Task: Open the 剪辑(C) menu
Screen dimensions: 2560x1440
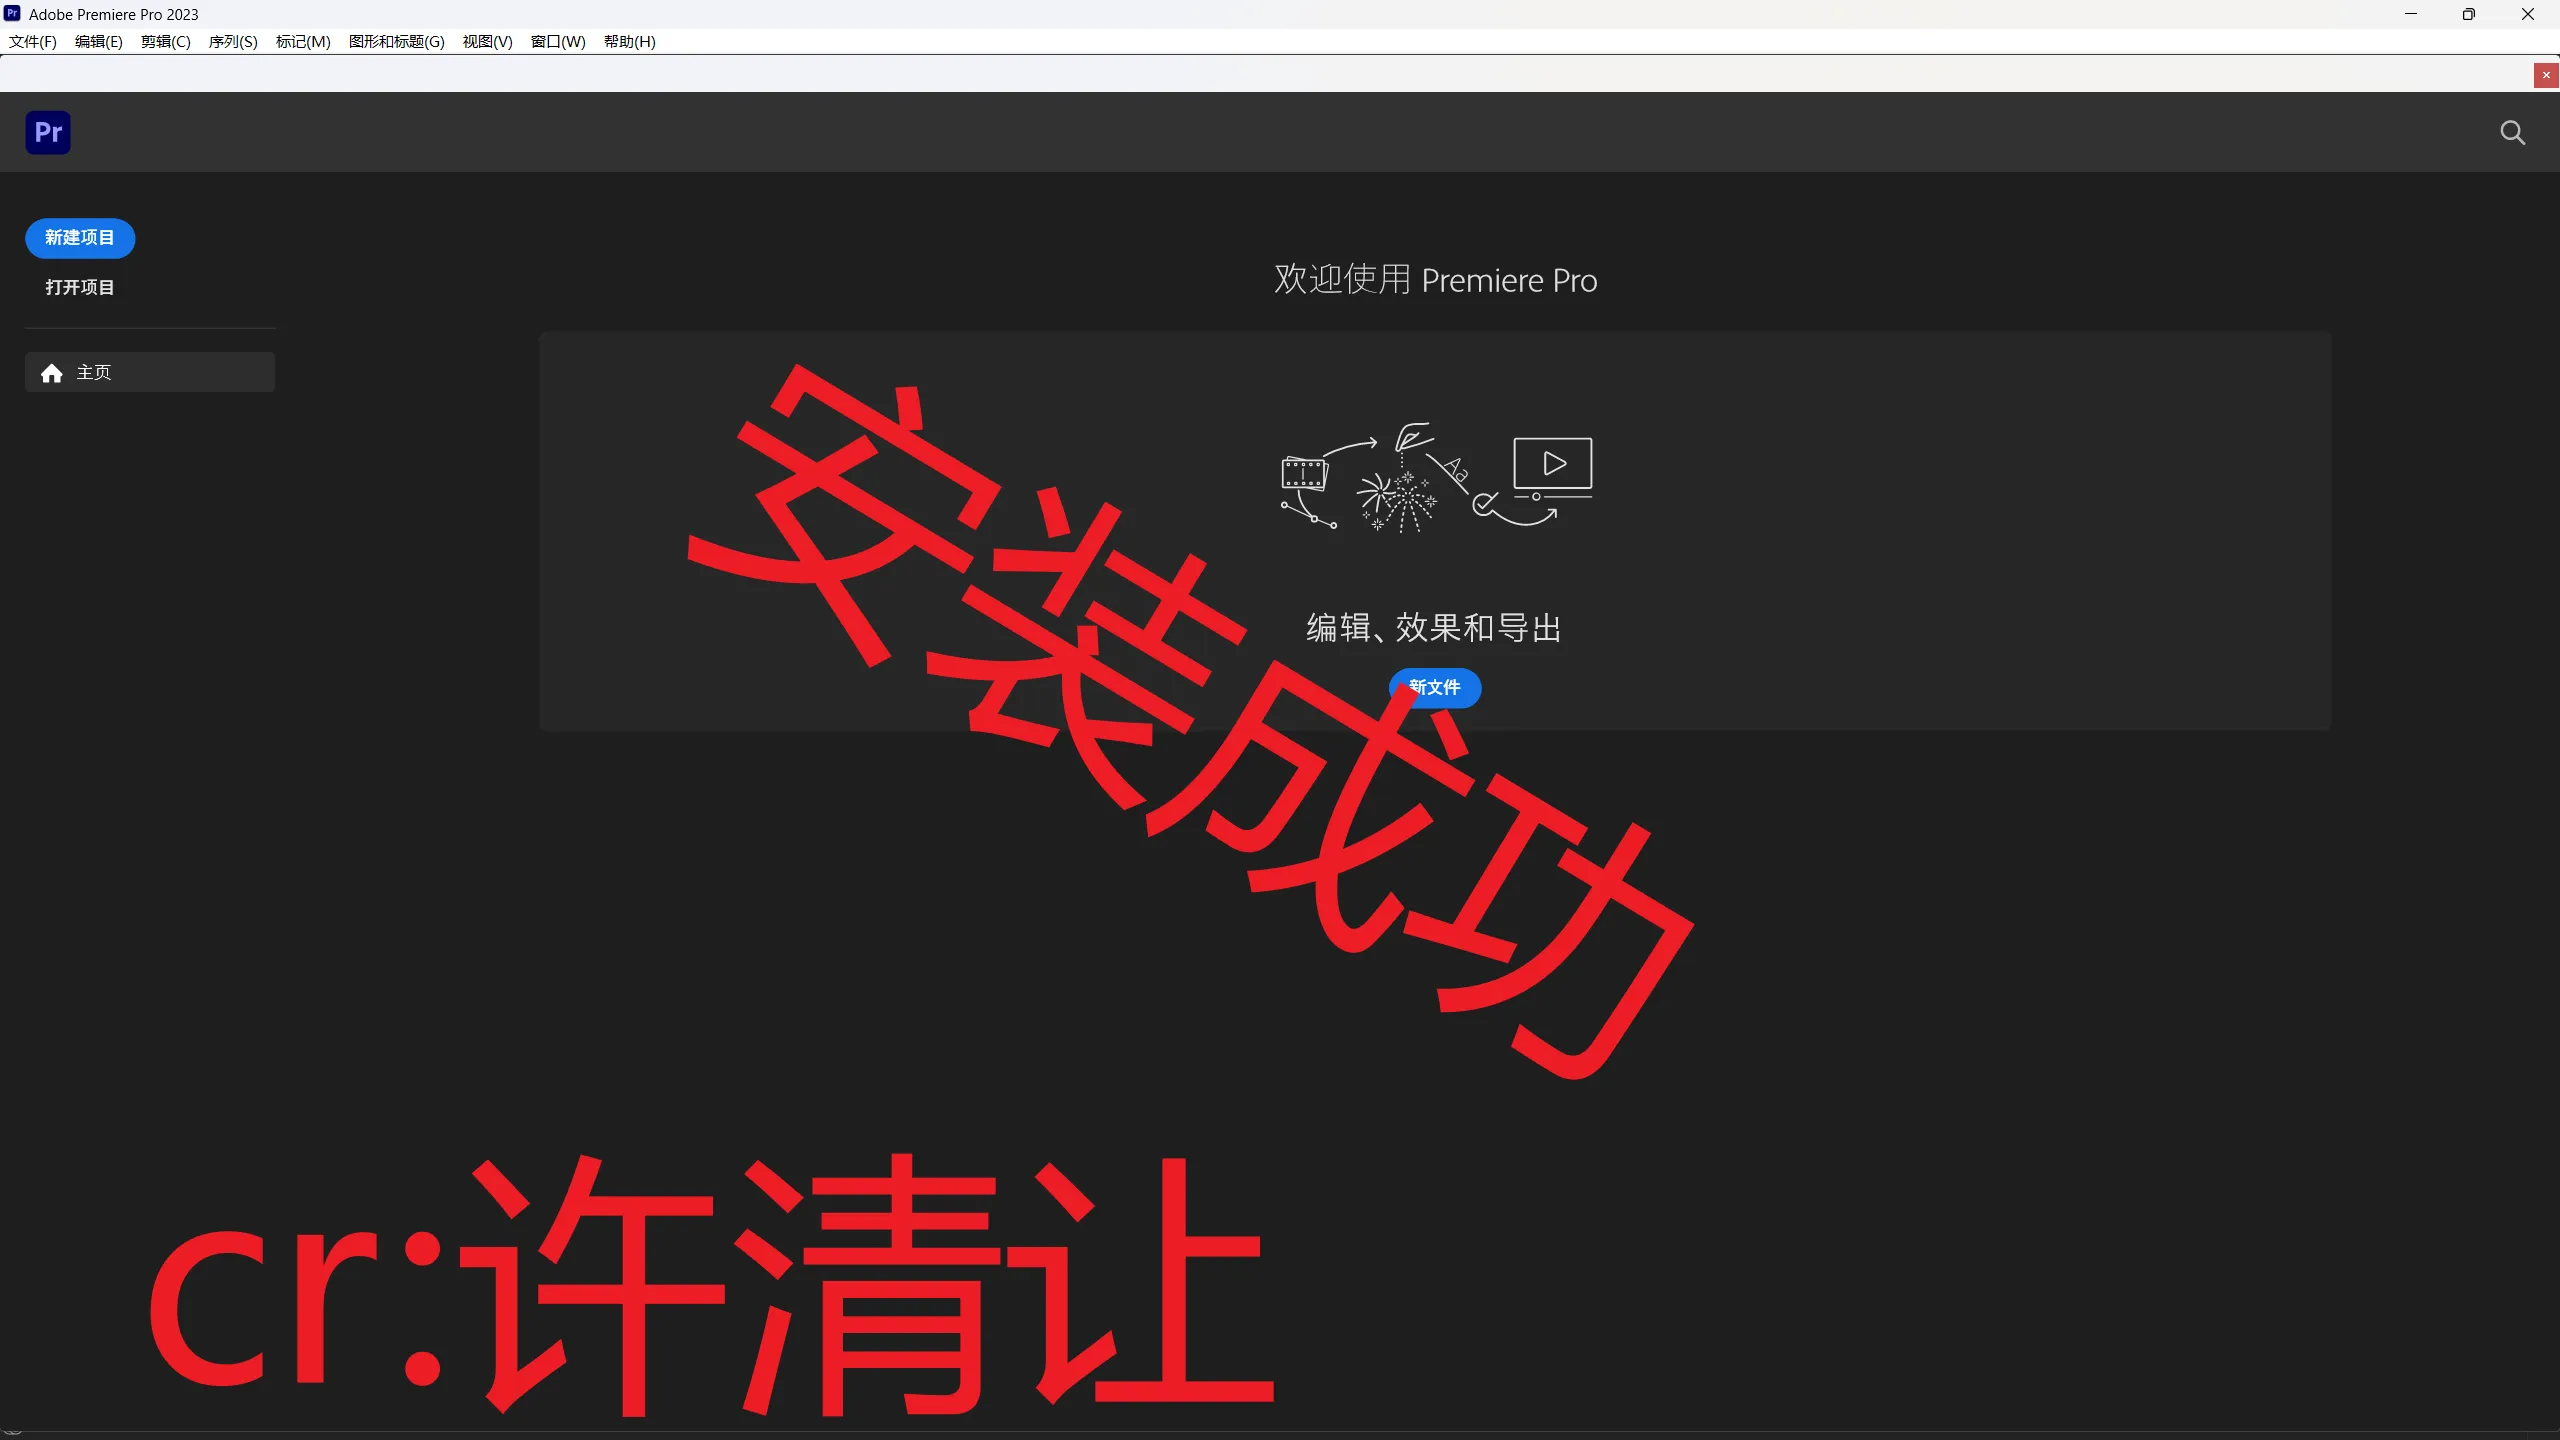Action: (x=166, y=41)
